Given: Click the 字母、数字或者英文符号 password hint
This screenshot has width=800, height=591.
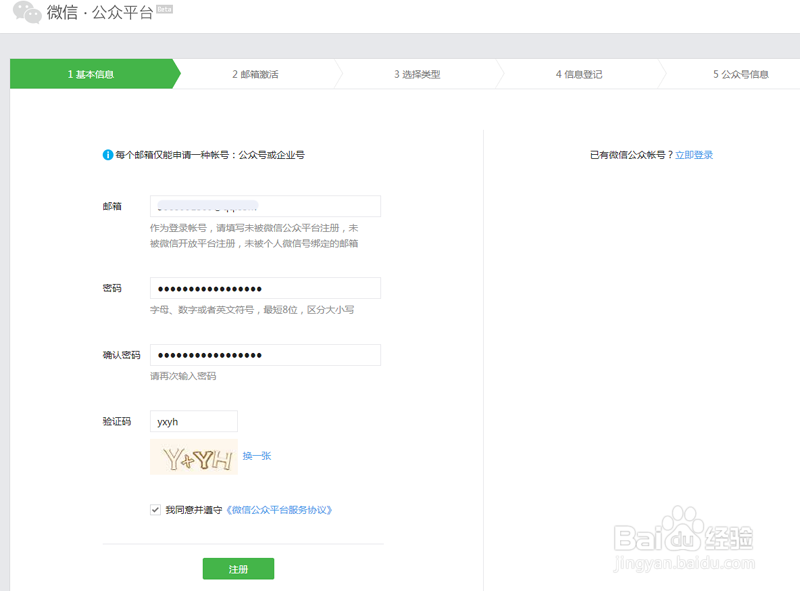Looking at the screenshot, I should coord(252,310).
